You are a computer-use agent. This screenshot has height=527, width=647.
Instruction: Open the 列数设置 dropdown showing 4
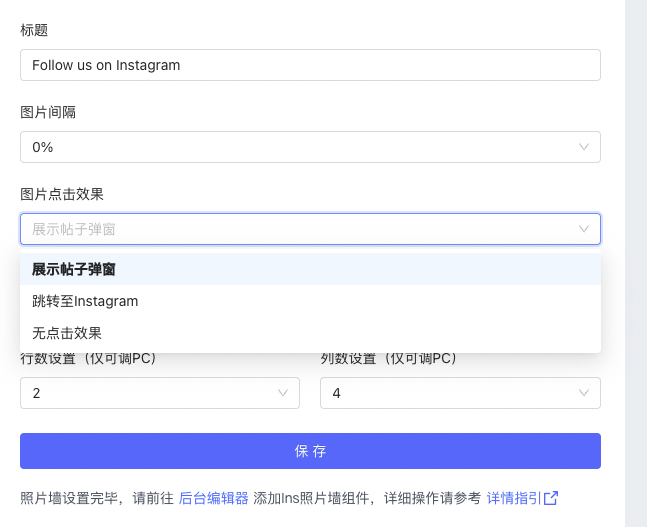tap(460, 393)
